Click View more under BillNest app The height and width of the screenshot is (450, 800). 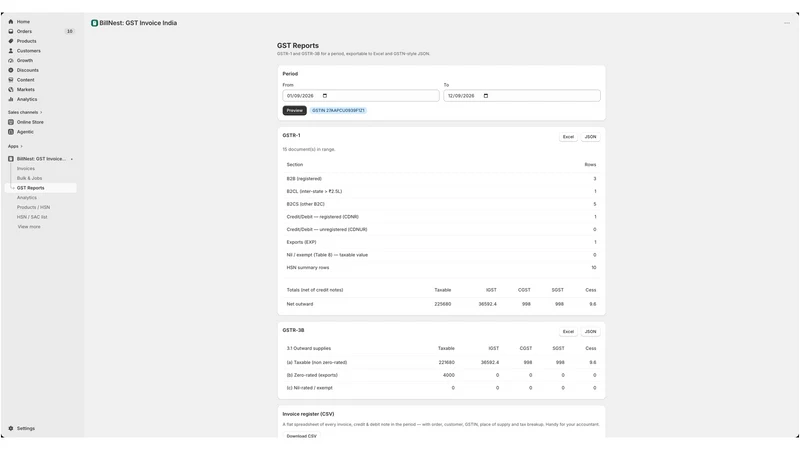coord(29,227)
